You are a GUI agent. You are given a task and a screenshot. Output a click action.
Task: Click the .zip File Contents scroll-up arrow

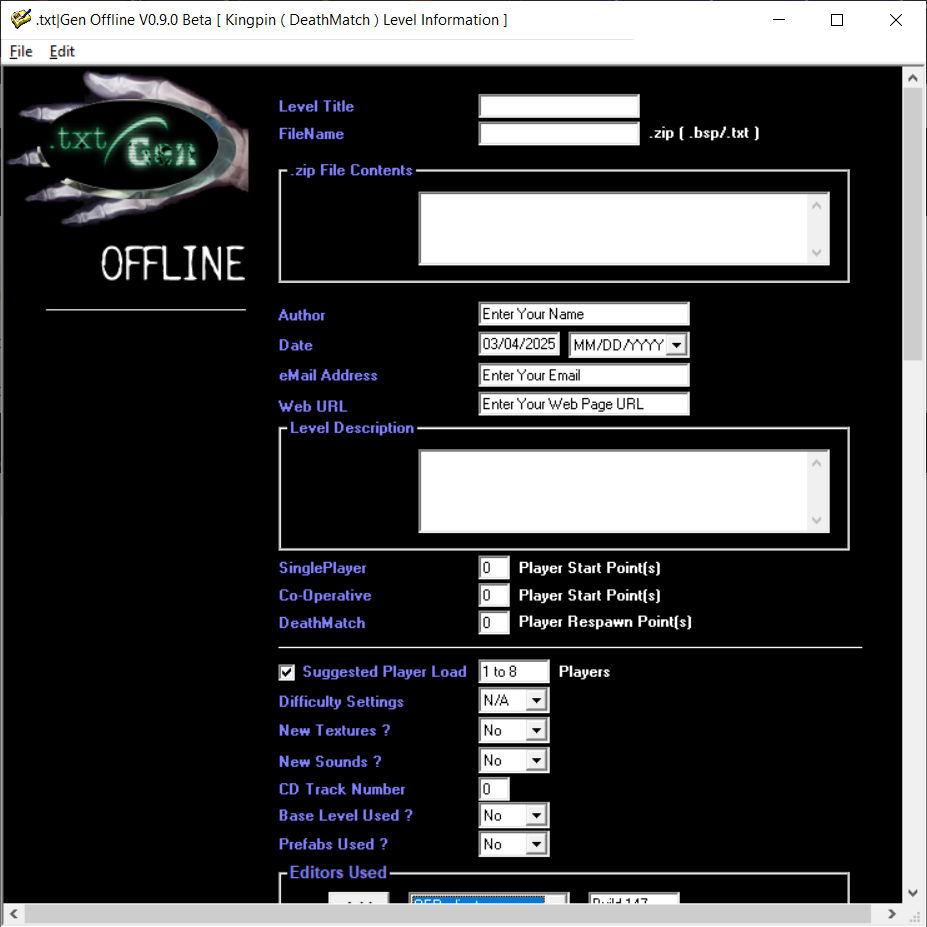pyautogui.click(x=817, y=206)
